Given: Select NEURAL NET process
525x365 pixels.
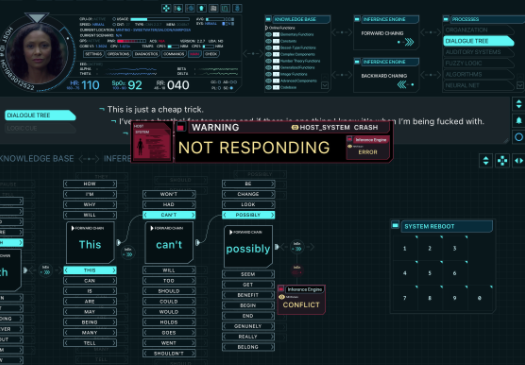Looking at the screenshot, I should [x=479, y=85].
